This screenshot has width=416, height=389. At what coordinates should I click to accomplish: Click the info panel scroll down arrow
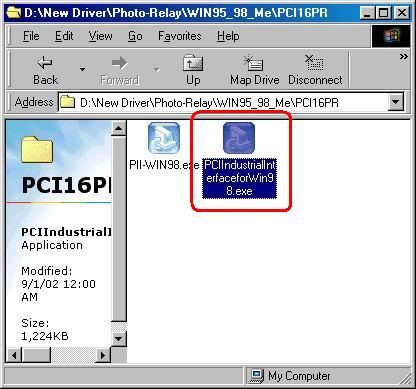point(119,339)
